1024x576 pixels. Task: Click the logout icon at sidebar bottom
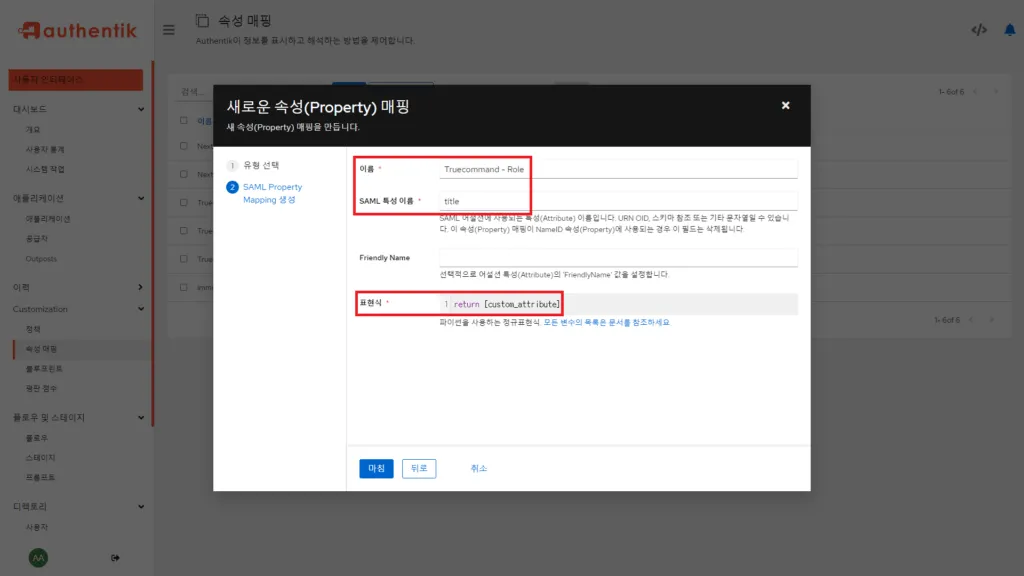point(116,559)
